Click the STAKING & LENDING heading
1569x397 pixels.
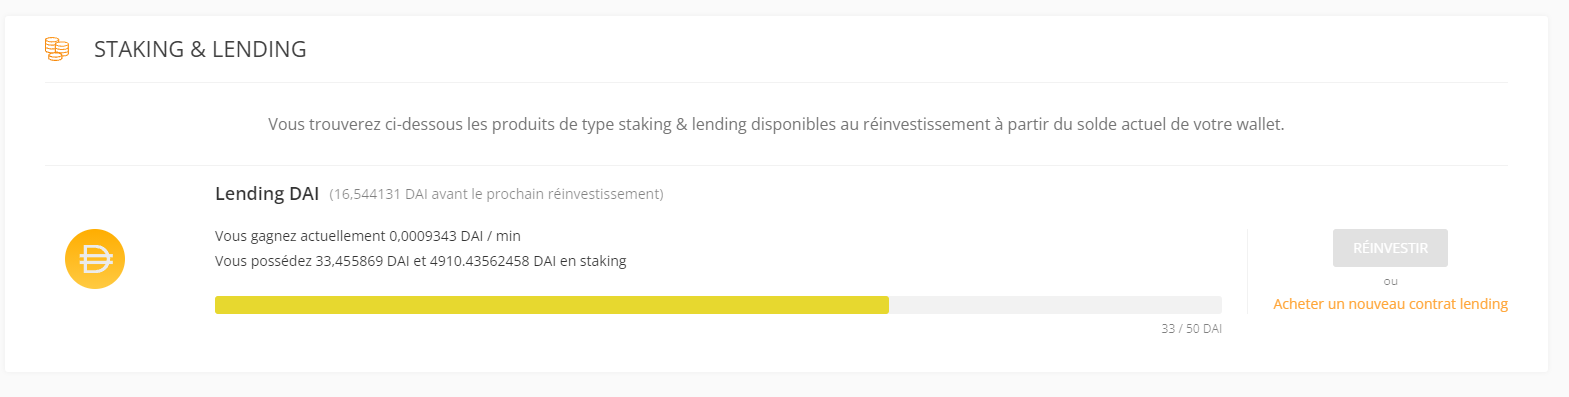coord(200,49)
